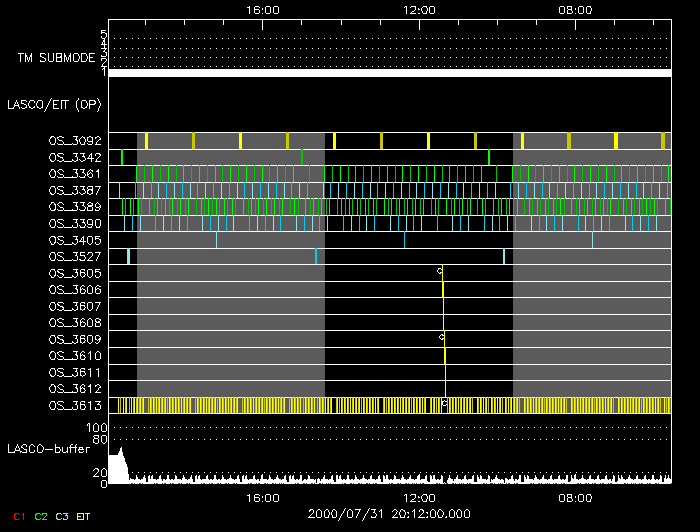Click the 12:00 label on the top axis

click(x=418, y=9)
